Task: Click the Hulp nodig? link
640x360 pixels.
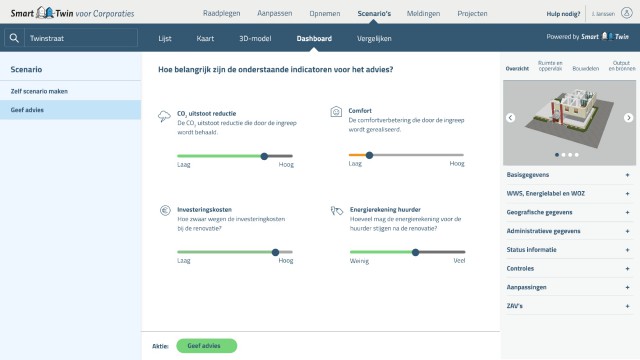Action: (563, 14)
